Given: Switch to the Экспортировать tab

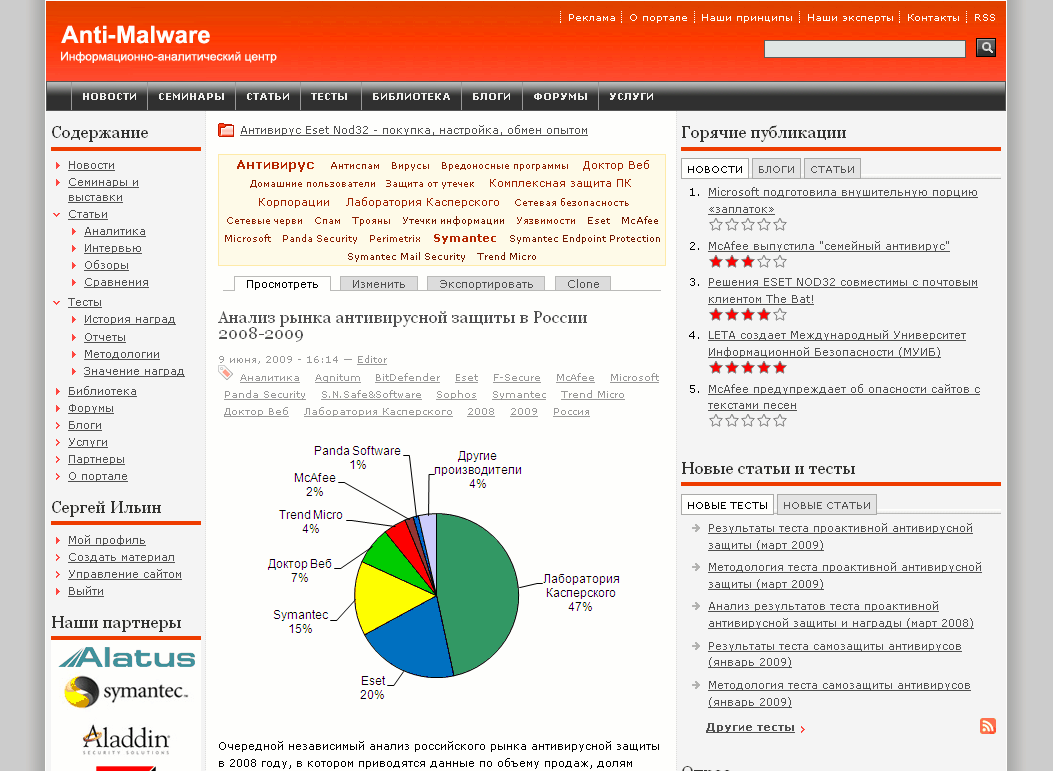Looking at the screenshot, I should 486,284.
